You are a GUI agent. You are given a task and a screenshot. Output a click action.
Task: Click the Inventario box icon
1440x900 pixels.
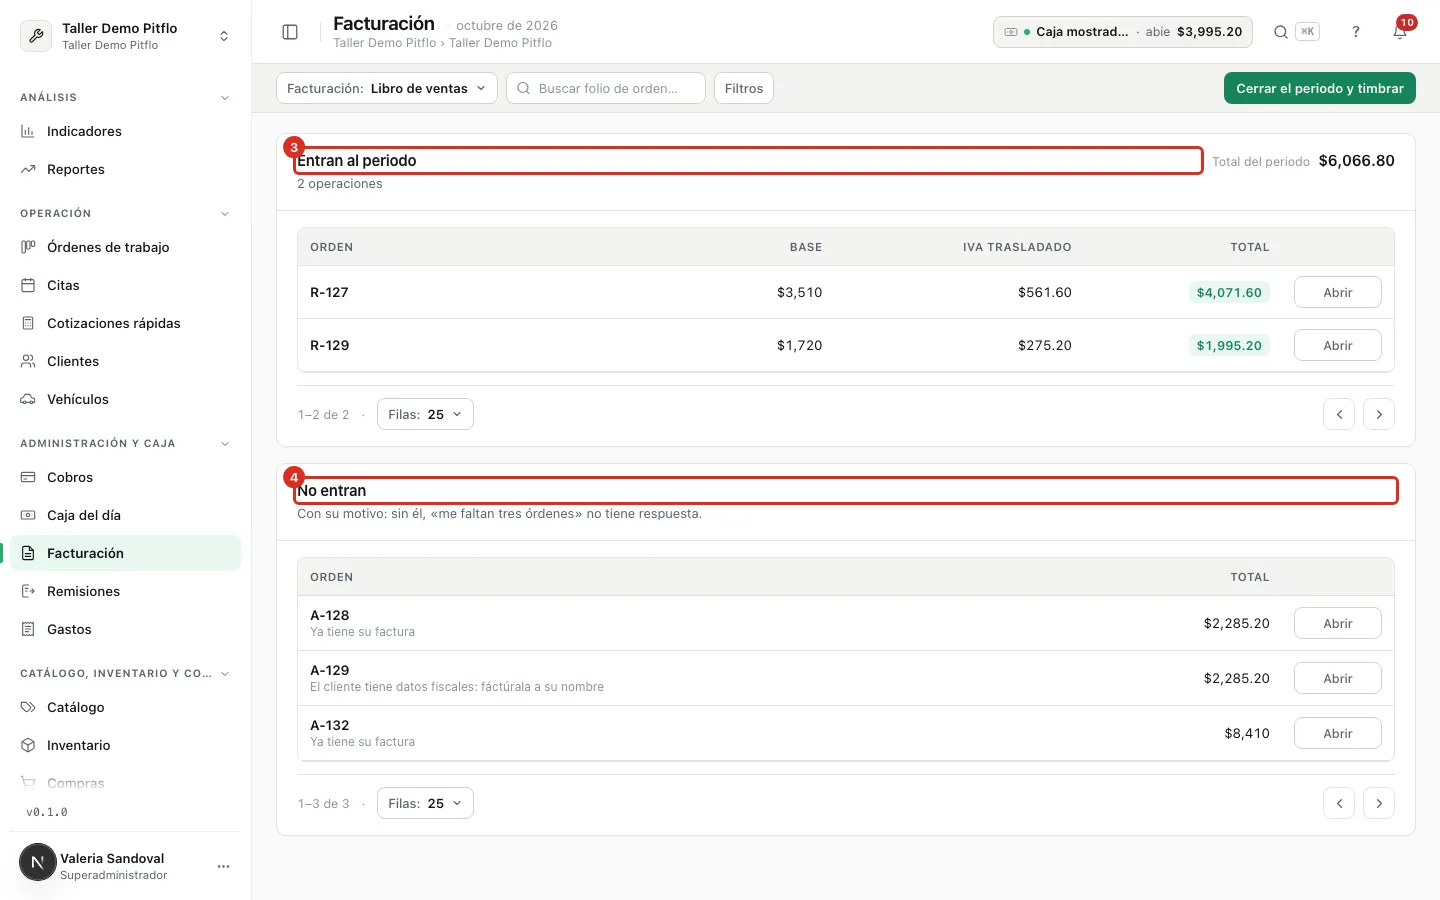pyautogui.click(x=28, y=745)
